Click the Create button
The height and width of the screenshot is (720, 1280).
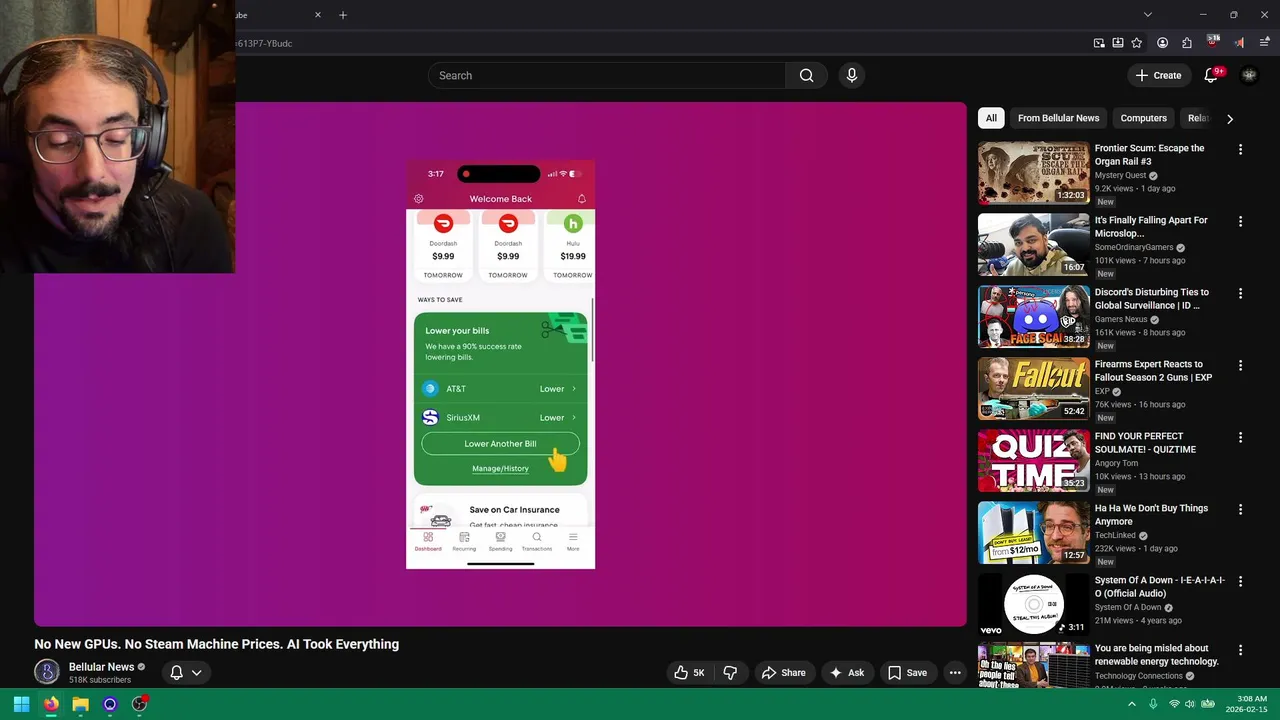coord(1158,75)
